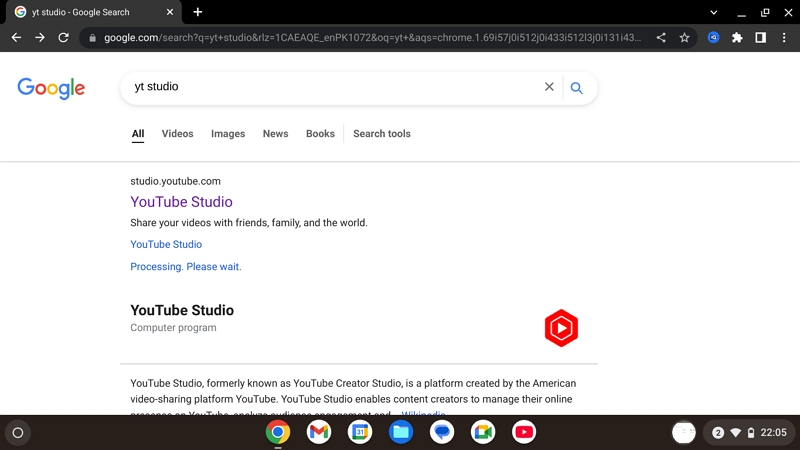The width and height of the screenshot is (800, 450).
Task: Open the Files app from shelf
Action: 401,432
